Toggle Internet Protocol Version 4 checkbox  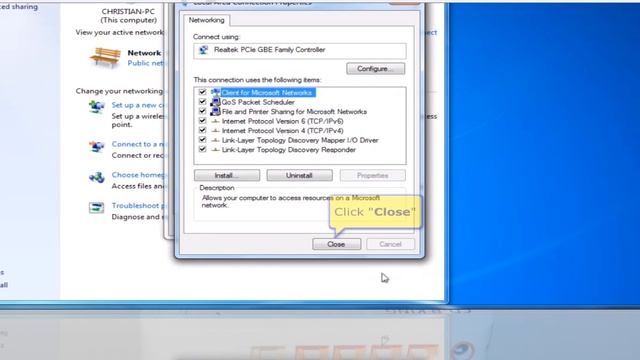pos(202,130)
